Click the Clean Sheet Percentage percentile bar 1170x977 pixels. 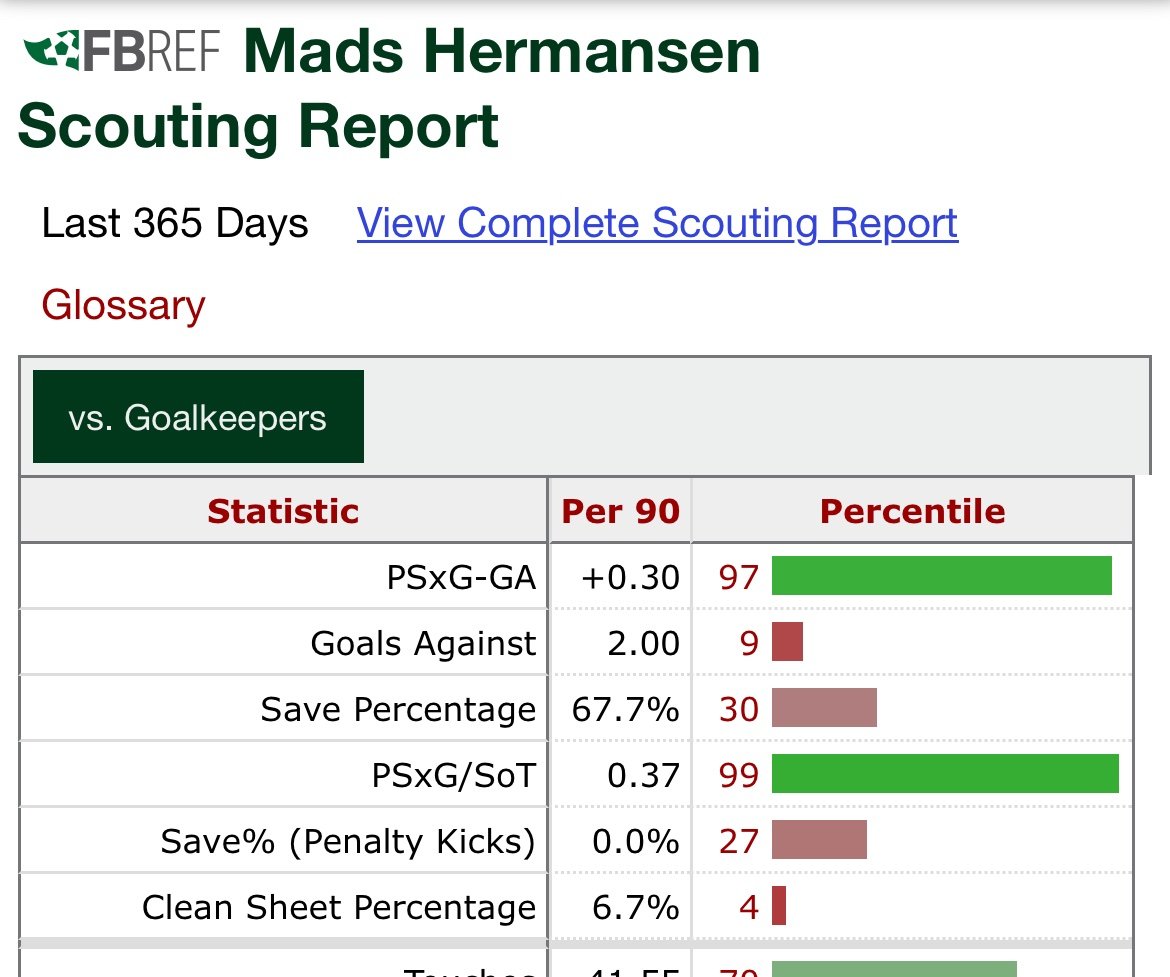[x=779, y=905]
